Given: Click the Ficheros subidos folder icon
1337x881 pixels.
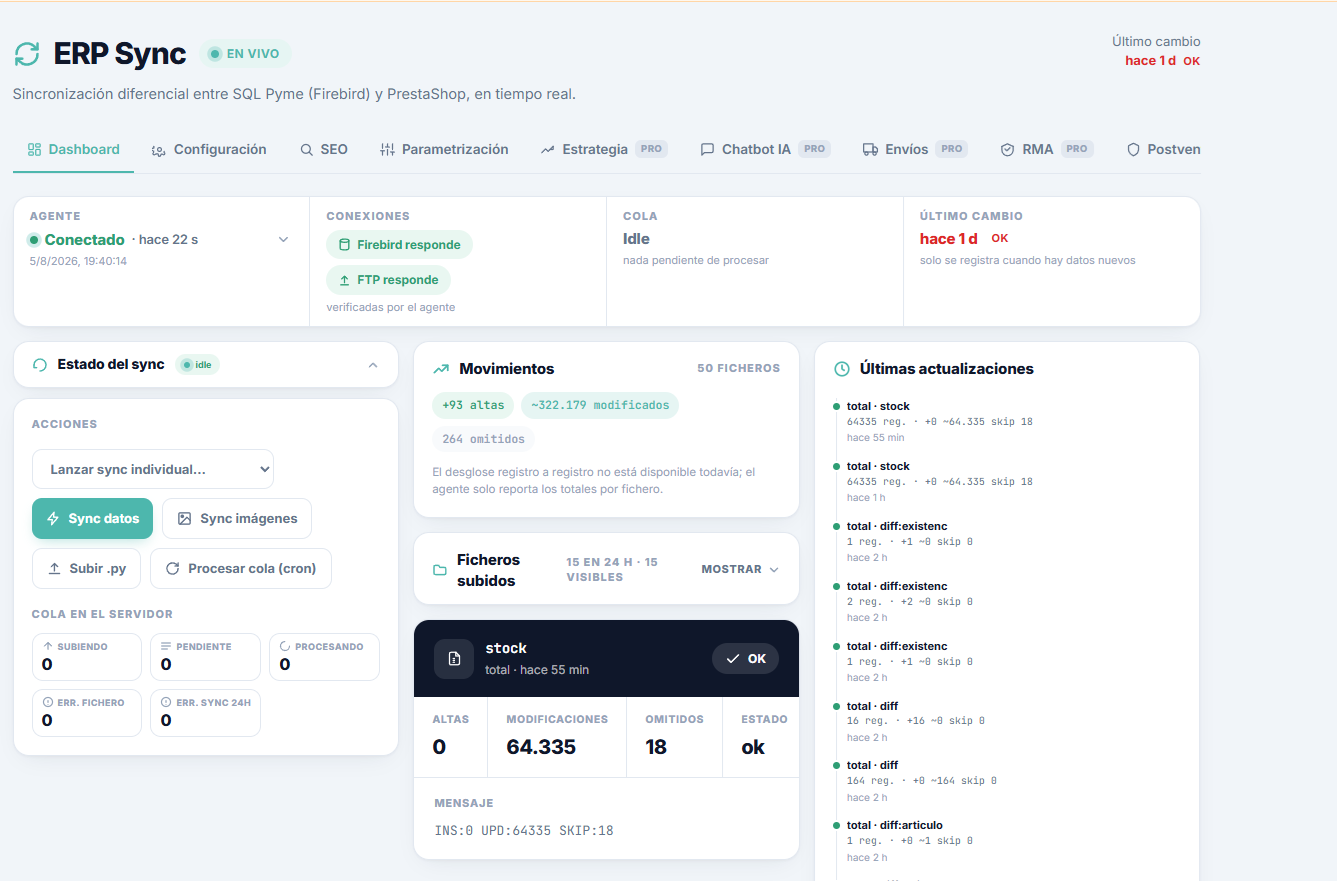Looking at the screenshot, I should click(440, 570).
